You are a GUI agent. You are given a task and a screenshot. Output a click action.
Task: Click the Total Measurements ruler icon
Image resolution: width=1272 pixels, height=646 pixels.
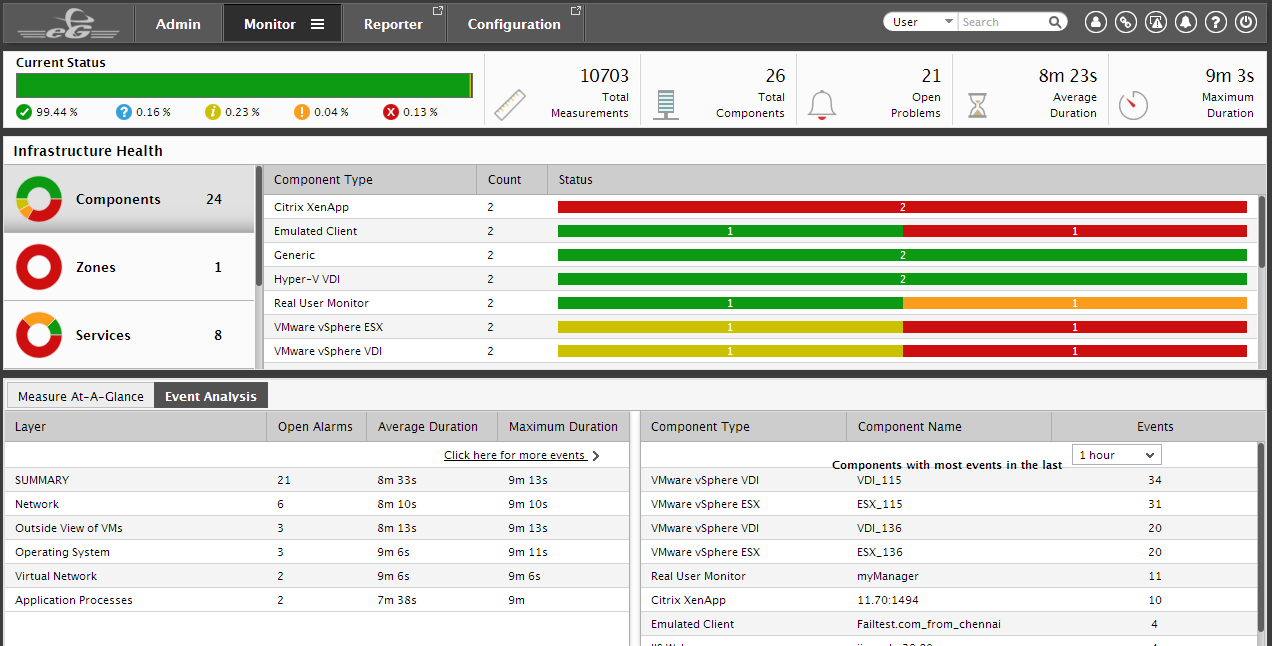pos(510,105)
